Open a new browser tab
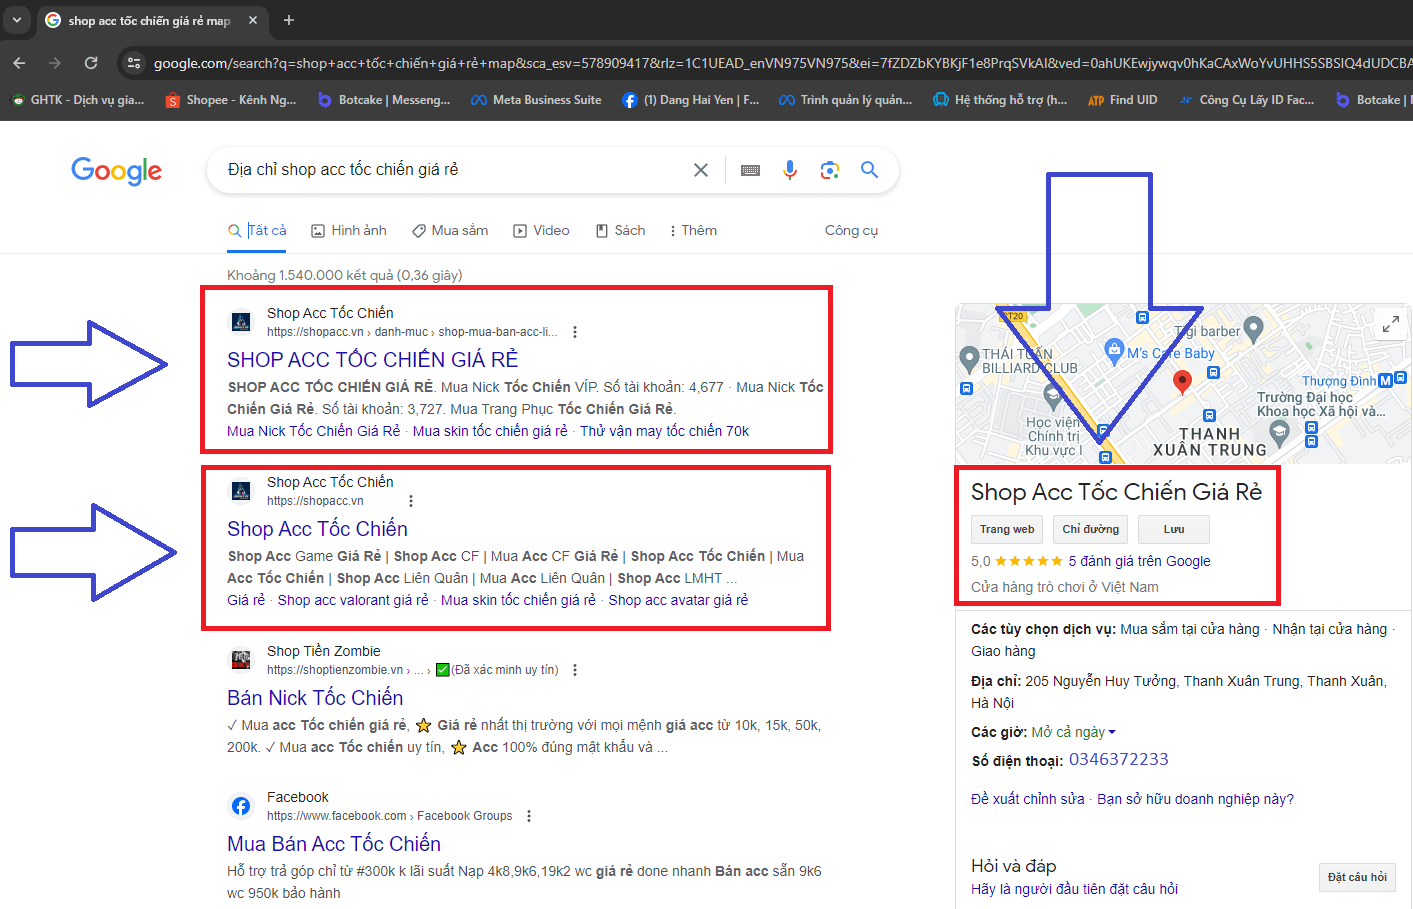 (289, 20)
